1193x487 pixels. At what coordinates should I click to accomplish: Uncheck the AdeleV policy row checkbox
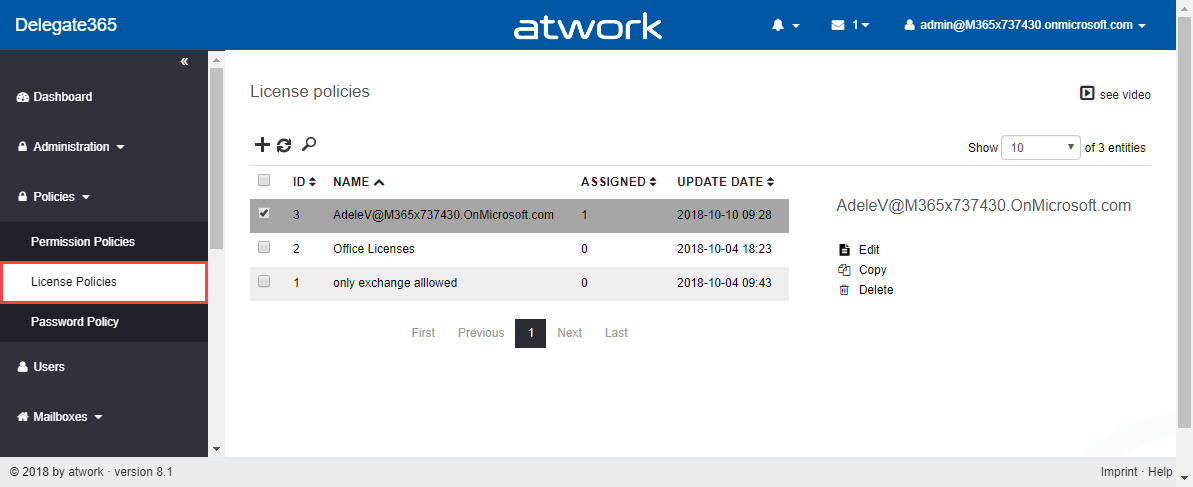point(264,213)
